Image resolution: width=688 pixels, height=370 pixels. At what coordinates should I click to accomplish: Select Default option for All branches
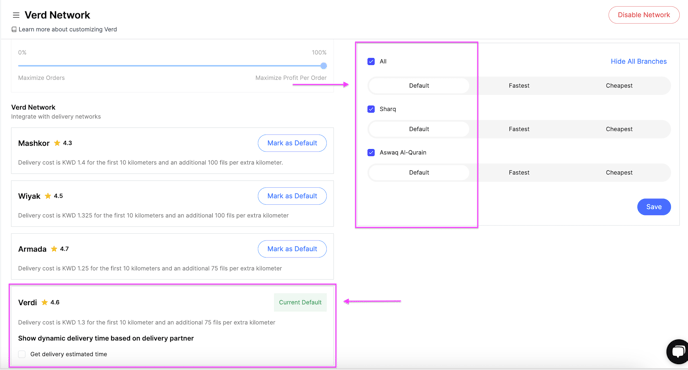(x=419, y=86)
